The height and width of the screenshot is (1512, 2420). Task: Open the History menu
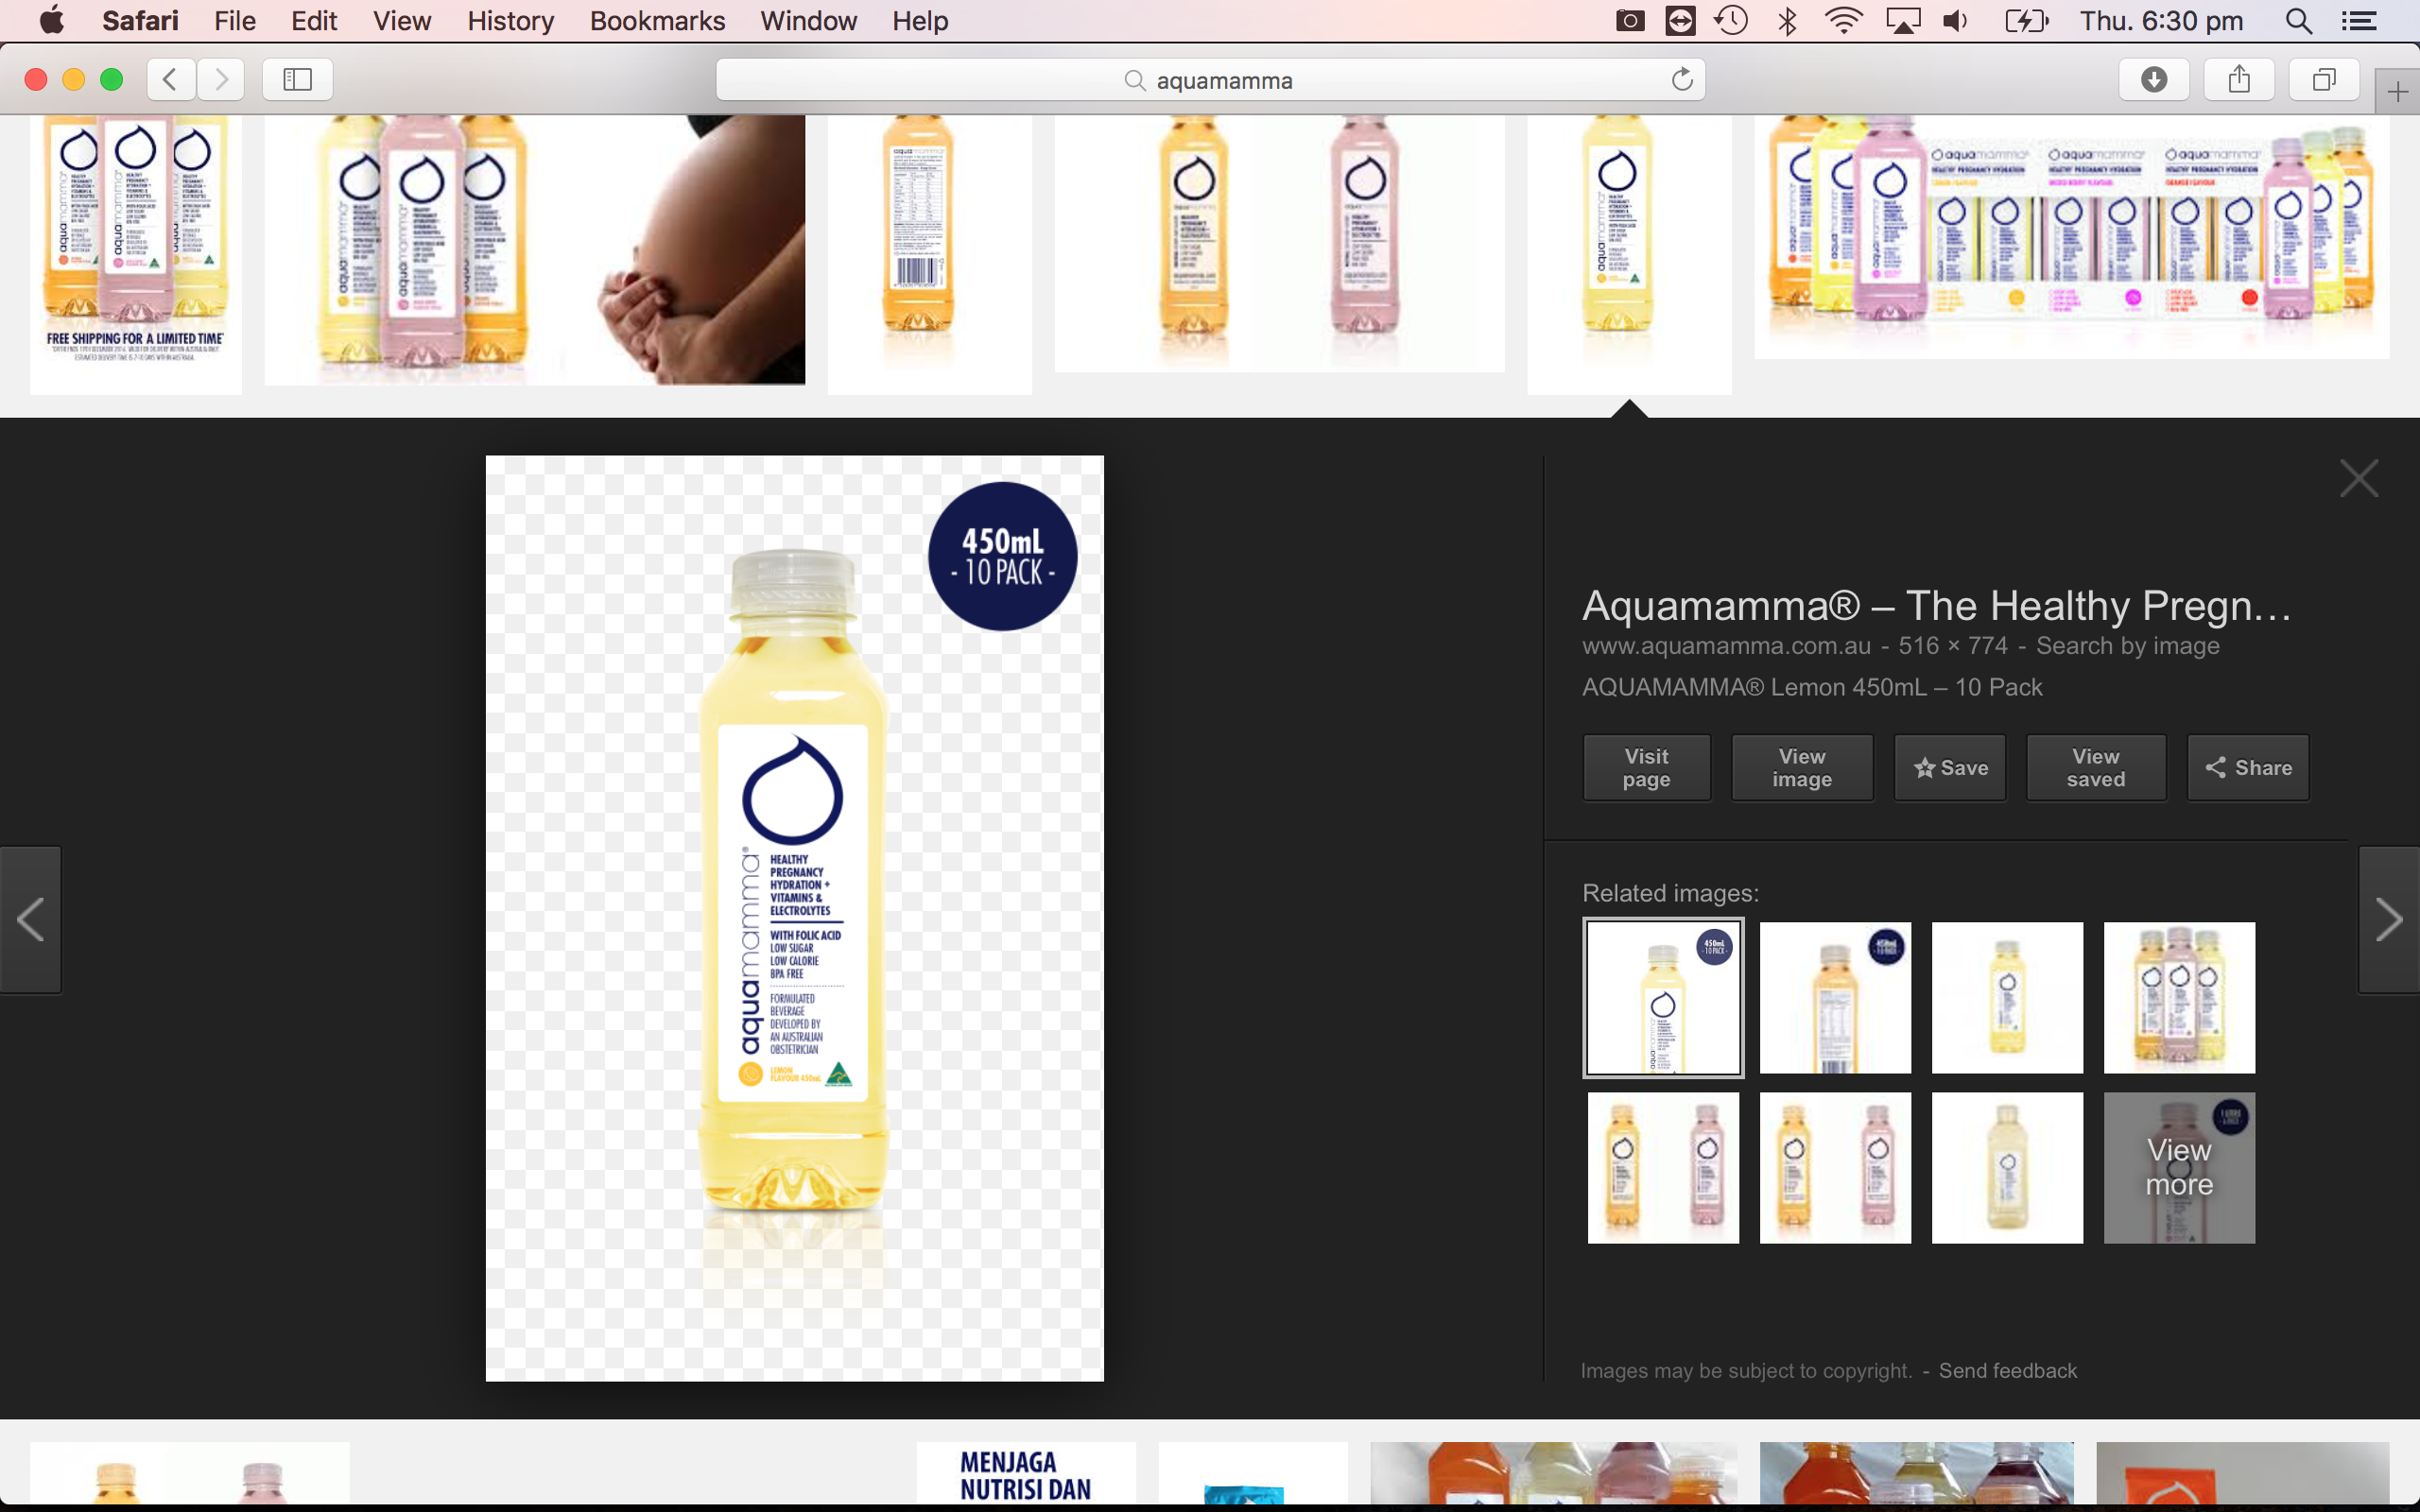[x=510, y=21]
